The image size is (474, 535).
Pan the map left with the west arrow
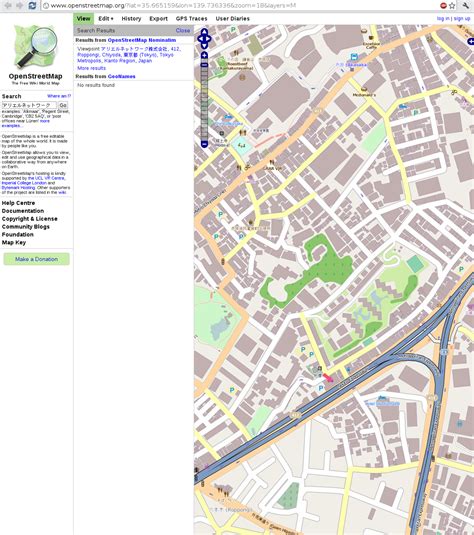[200, 39]
